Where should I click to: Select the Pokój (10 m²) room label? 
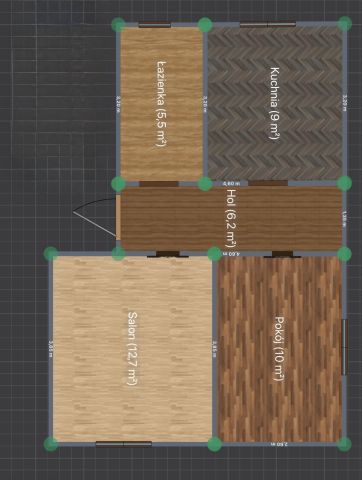click(279, 348)
